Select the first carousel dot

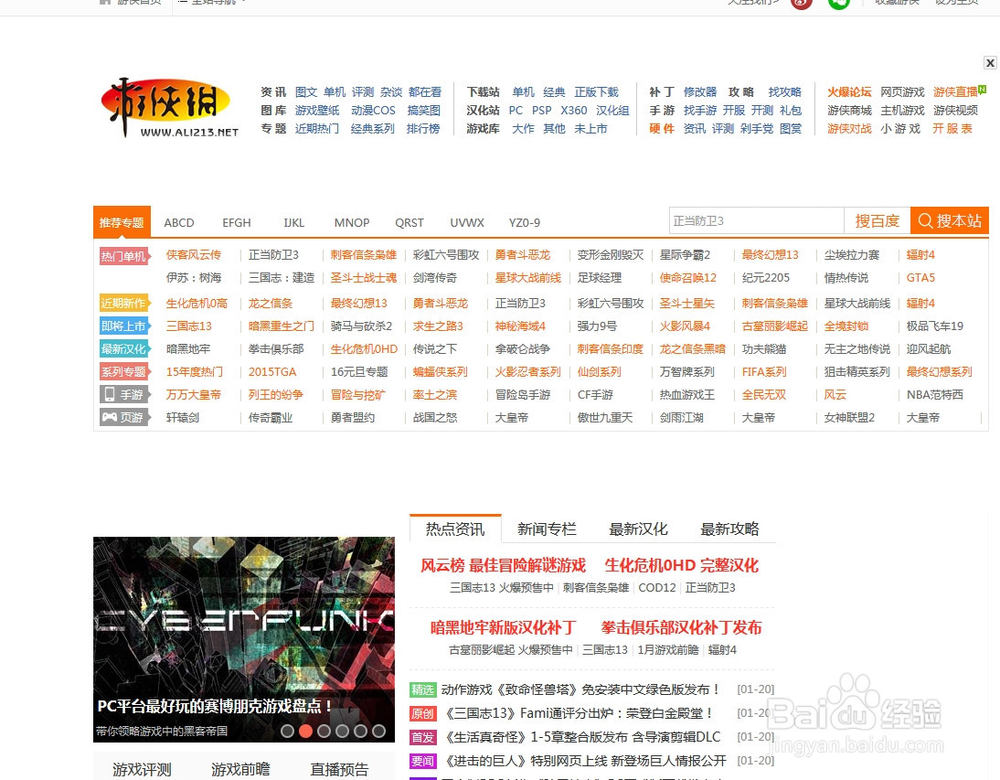coord(288,731)
